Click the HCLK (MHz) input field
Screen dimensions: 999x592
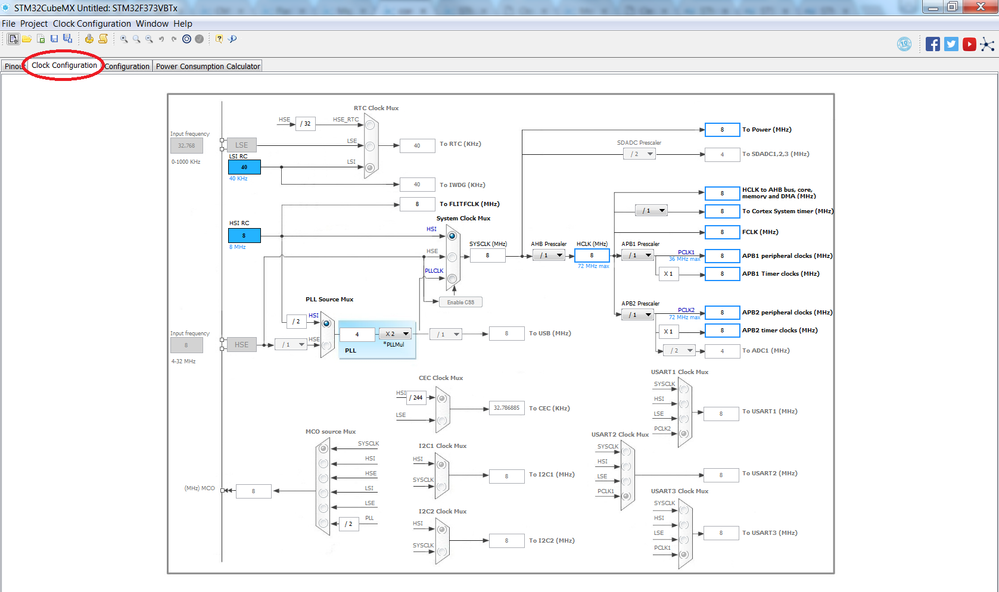[x=592, y=256]
